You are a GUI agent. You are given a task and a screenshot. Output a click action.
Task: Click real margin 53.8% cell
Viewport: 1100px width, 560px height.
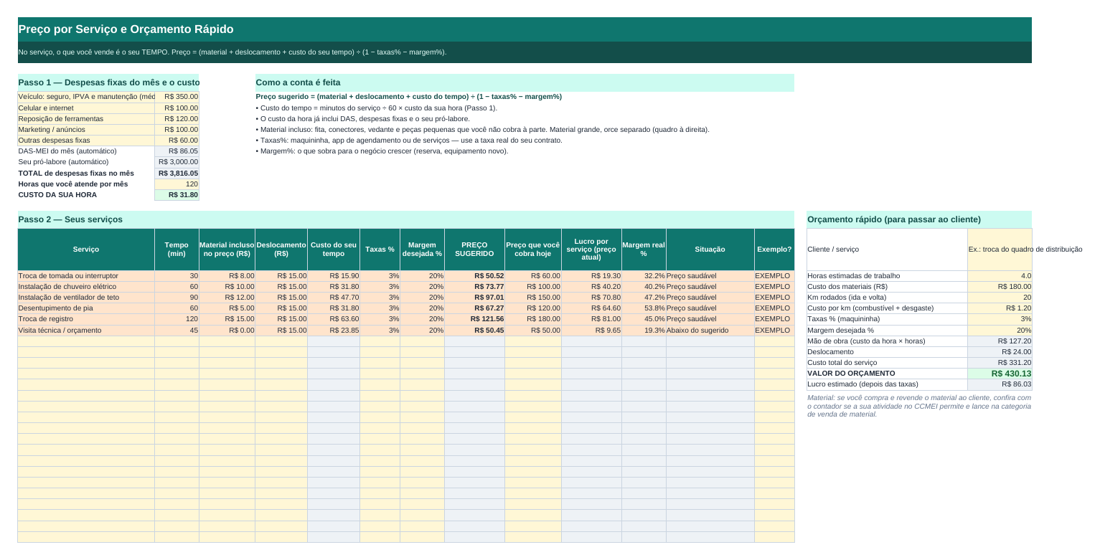pyautogui.click(x=643, y=308)
